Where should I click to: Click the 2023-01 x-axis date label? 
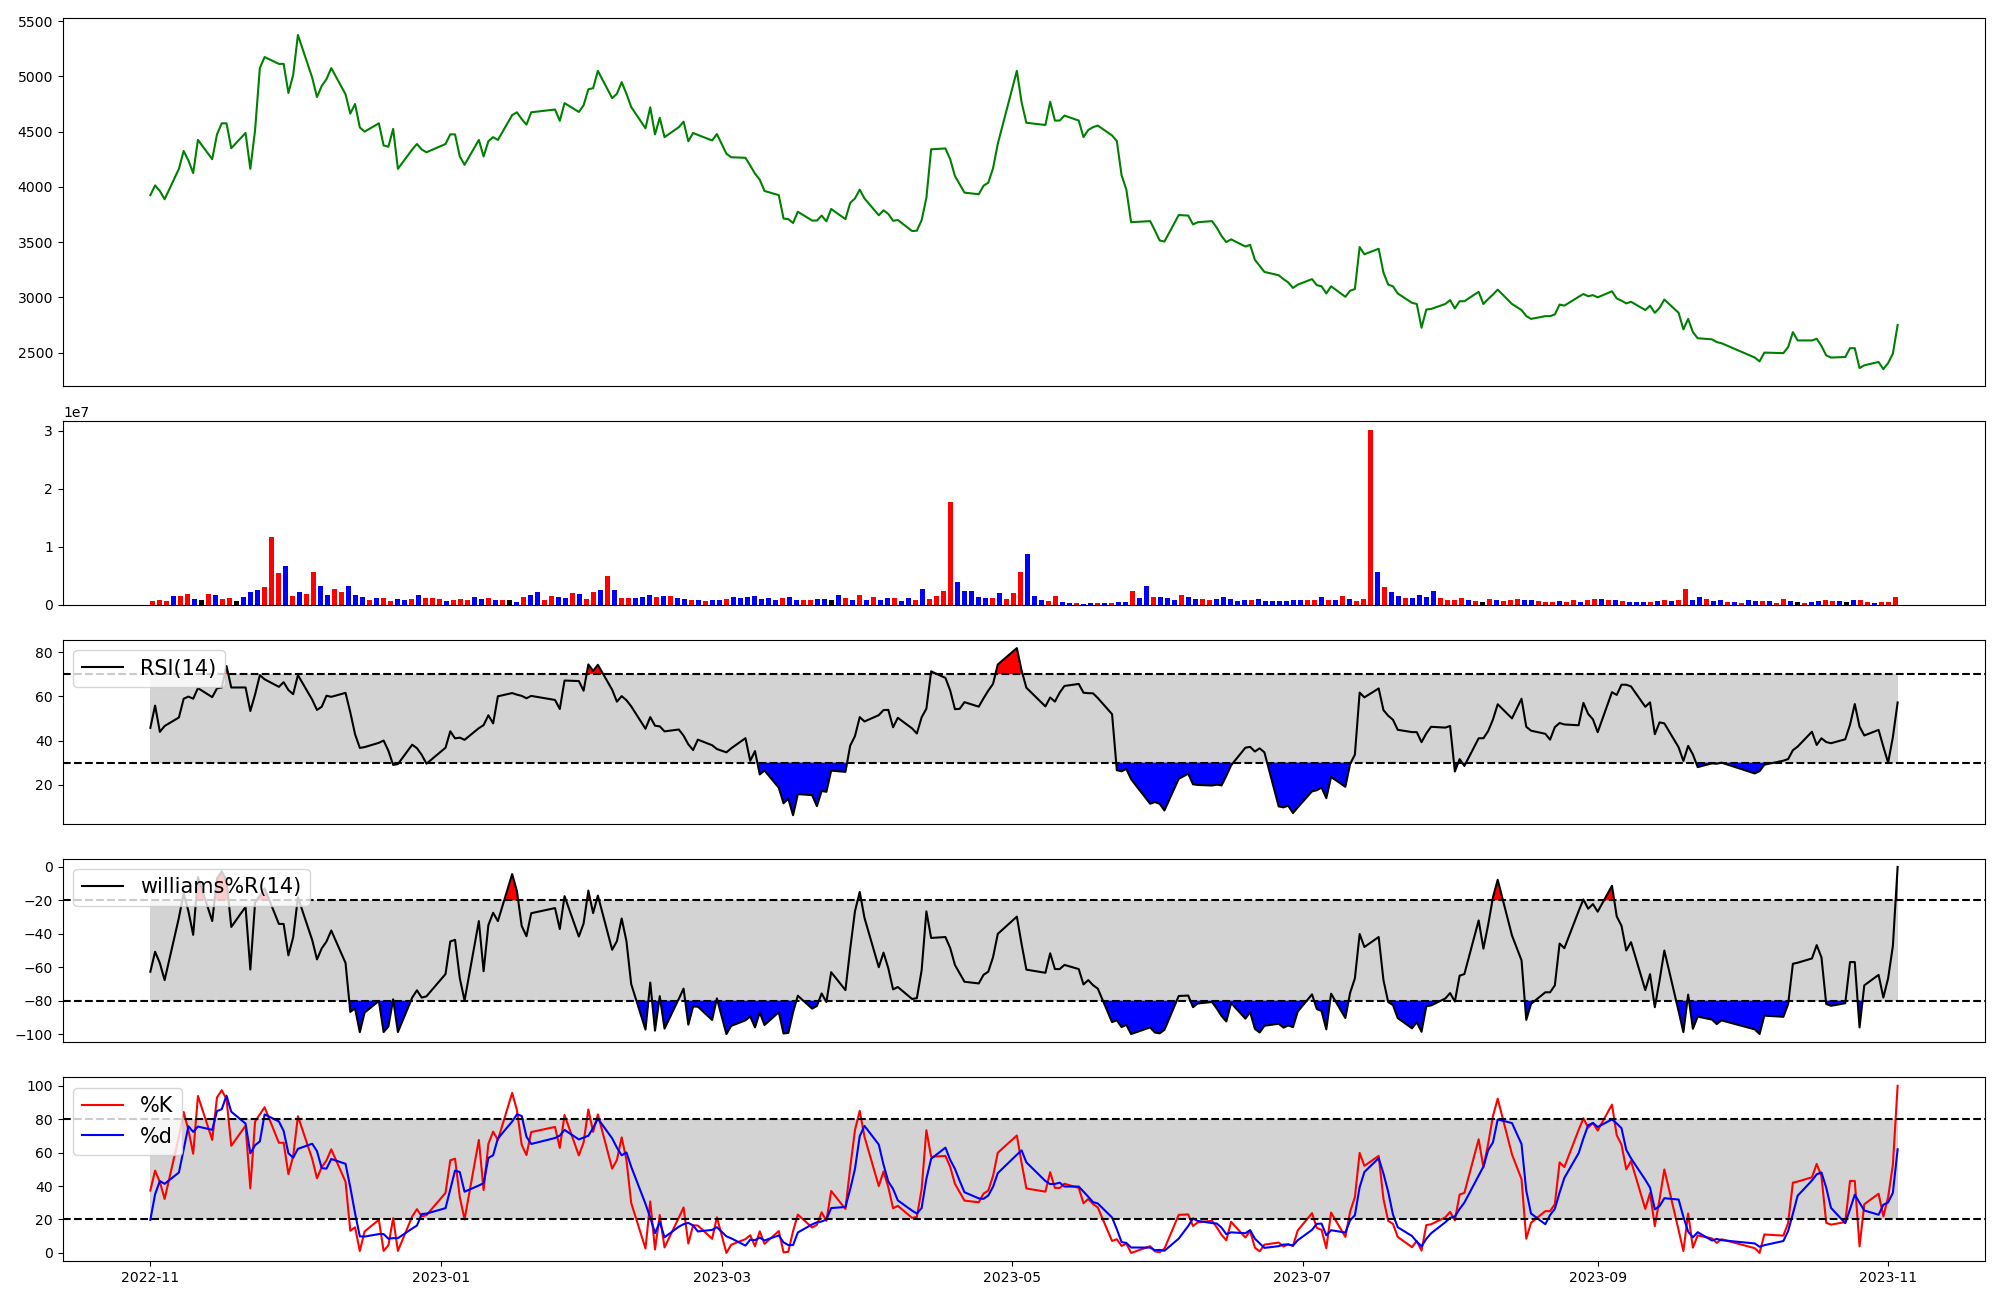click(x=441, y=1277)
